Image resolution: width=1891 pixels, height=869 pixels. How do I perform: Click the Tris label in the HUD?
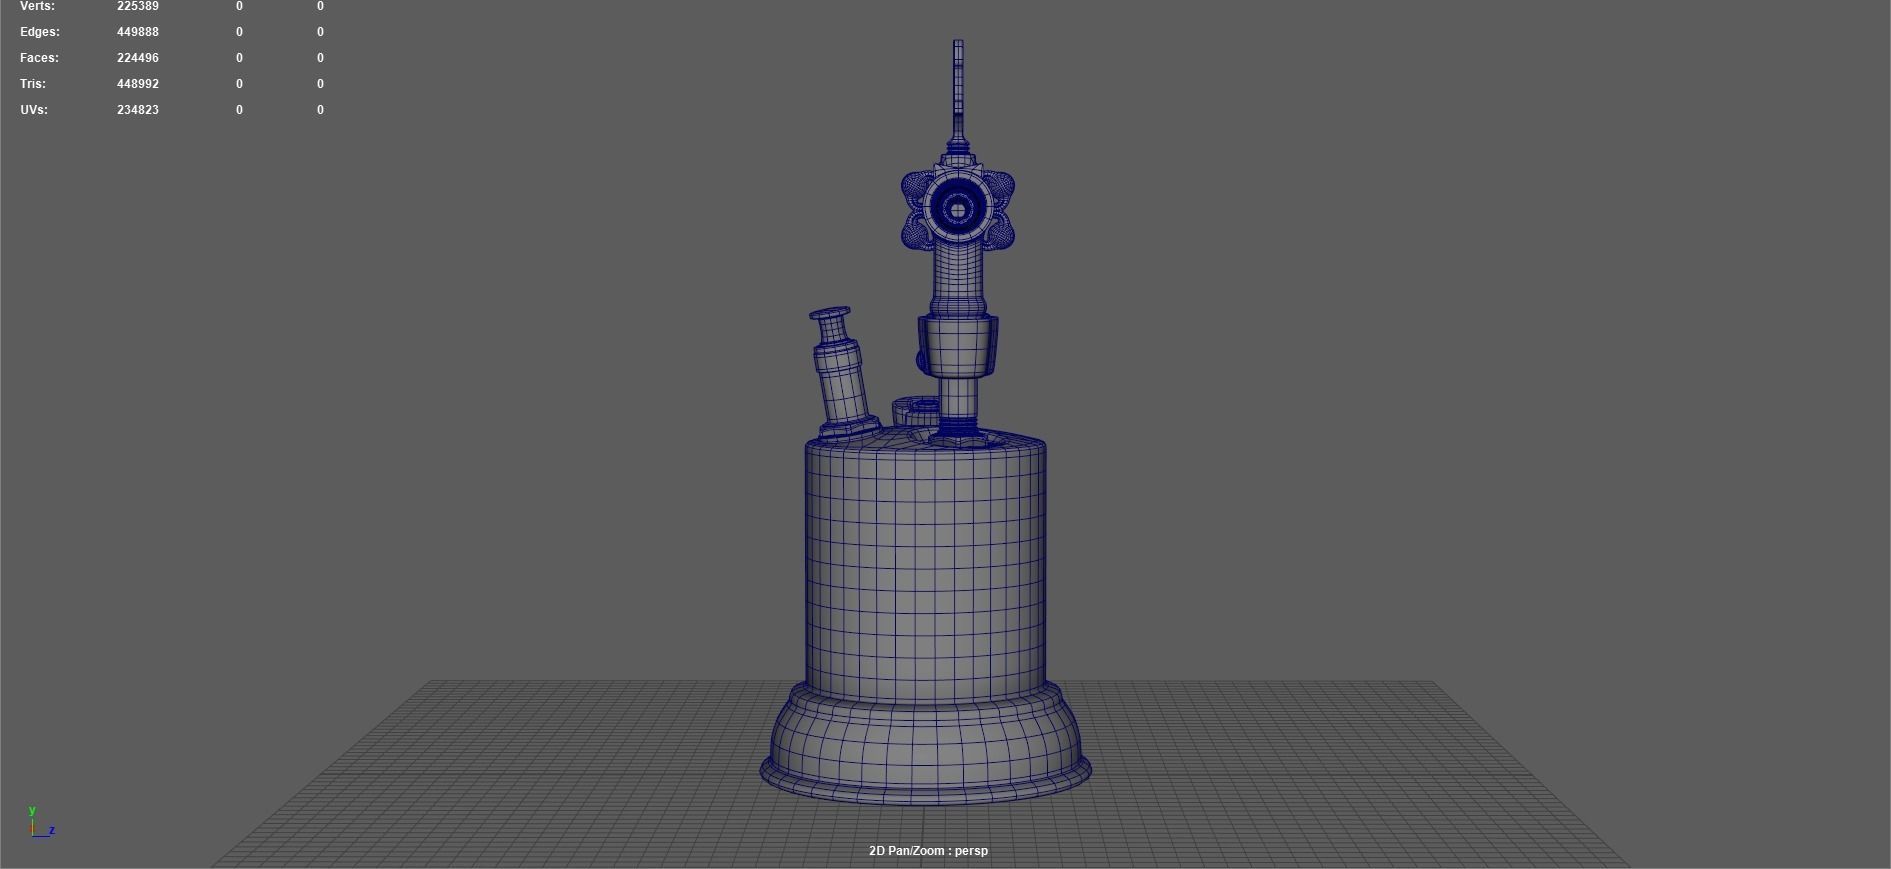point(32,84)
